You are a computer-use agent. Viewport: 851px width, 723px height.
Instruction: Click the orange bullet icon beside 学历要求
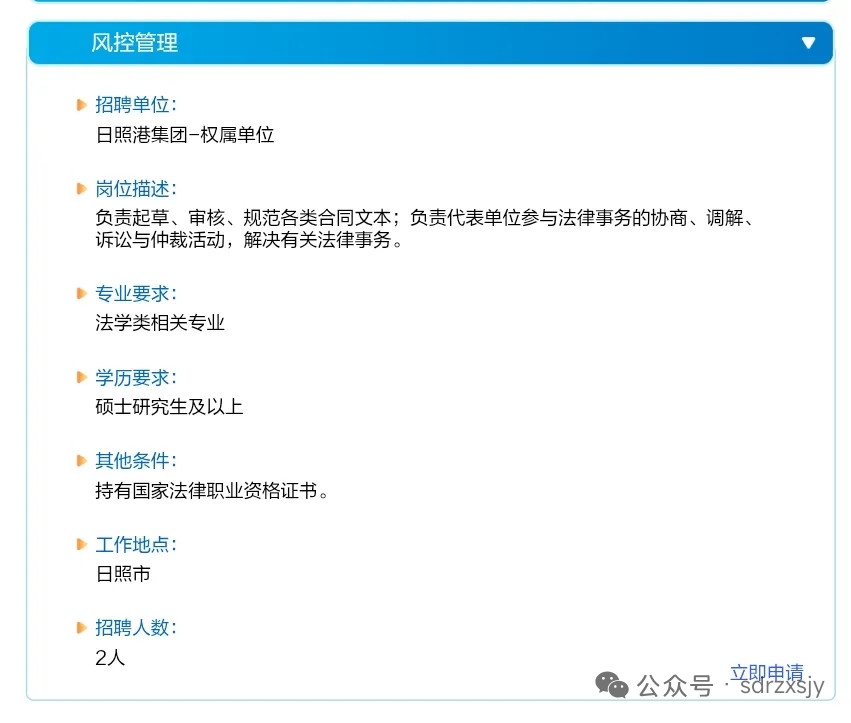click(82, 377)
